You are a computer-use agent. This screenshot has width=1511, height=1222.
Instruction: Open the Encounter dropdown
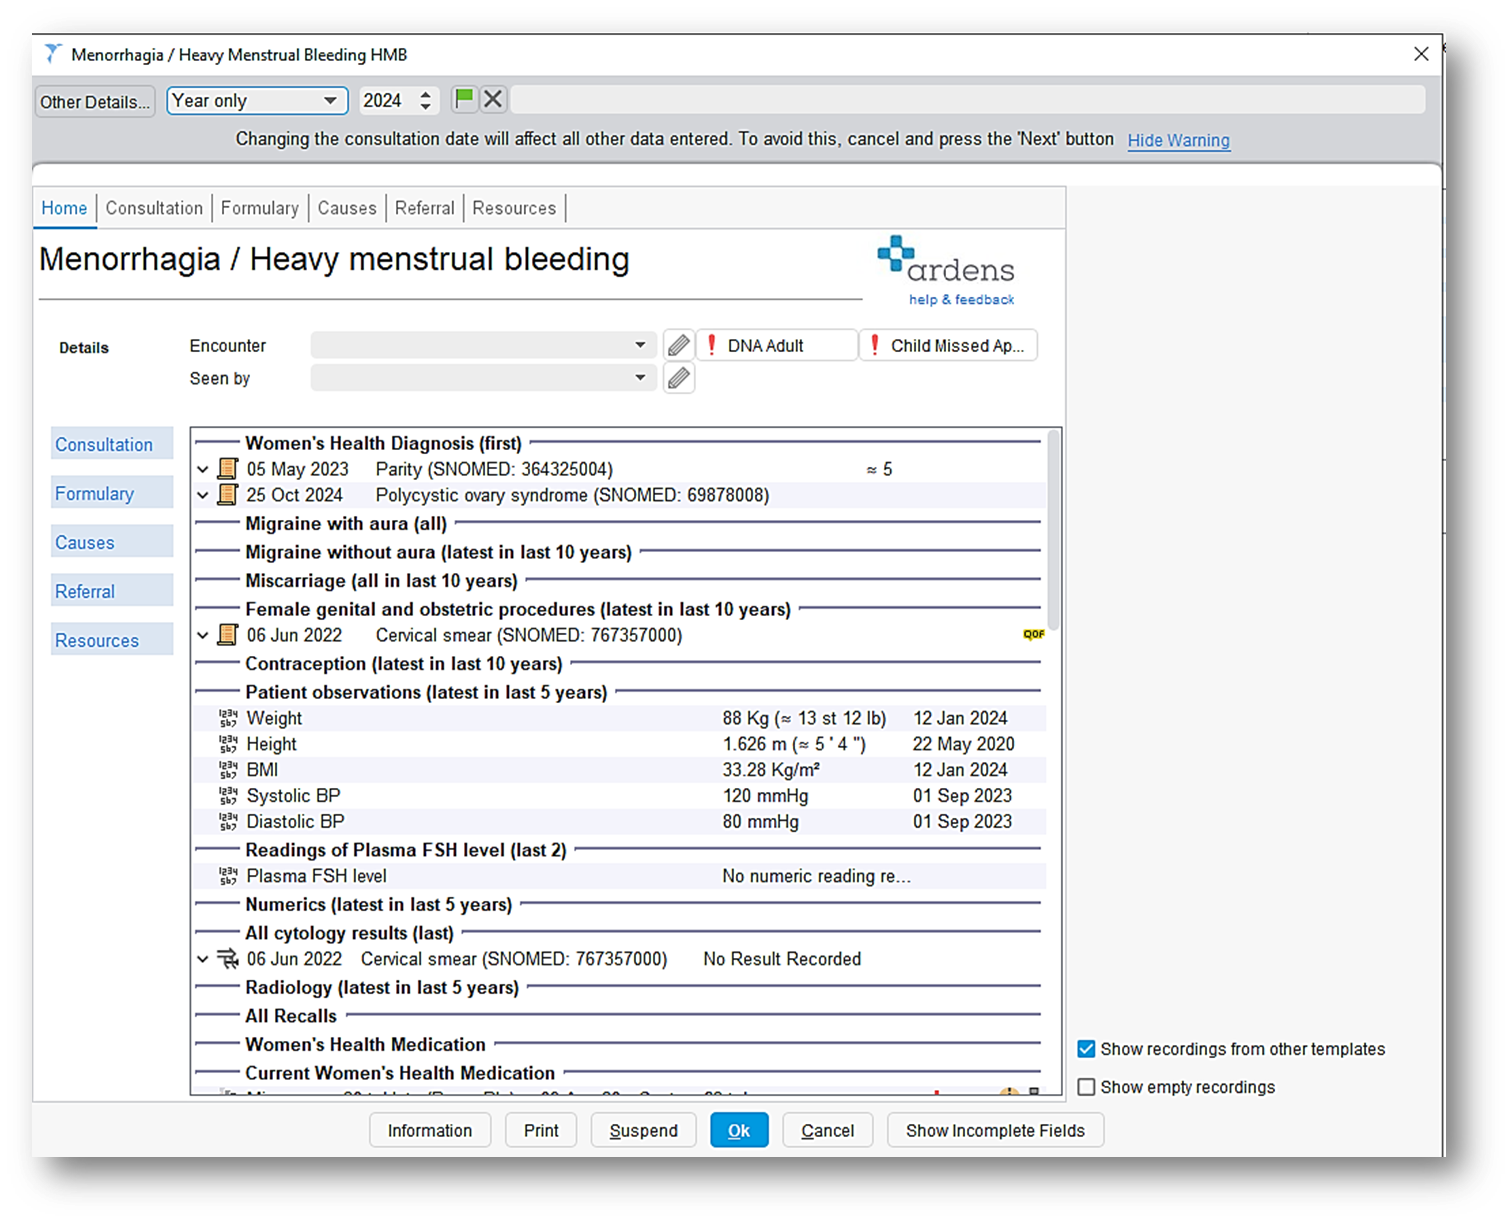(x=483, y=345)
